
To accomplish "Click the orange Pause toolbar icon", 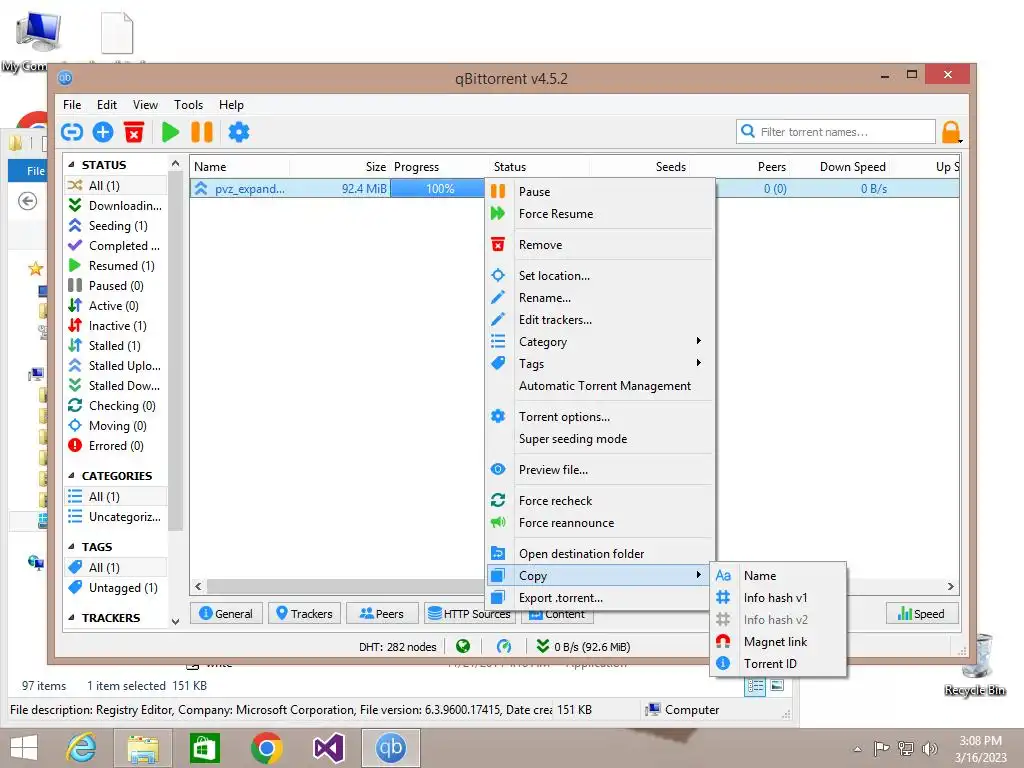I will point(202,133).
